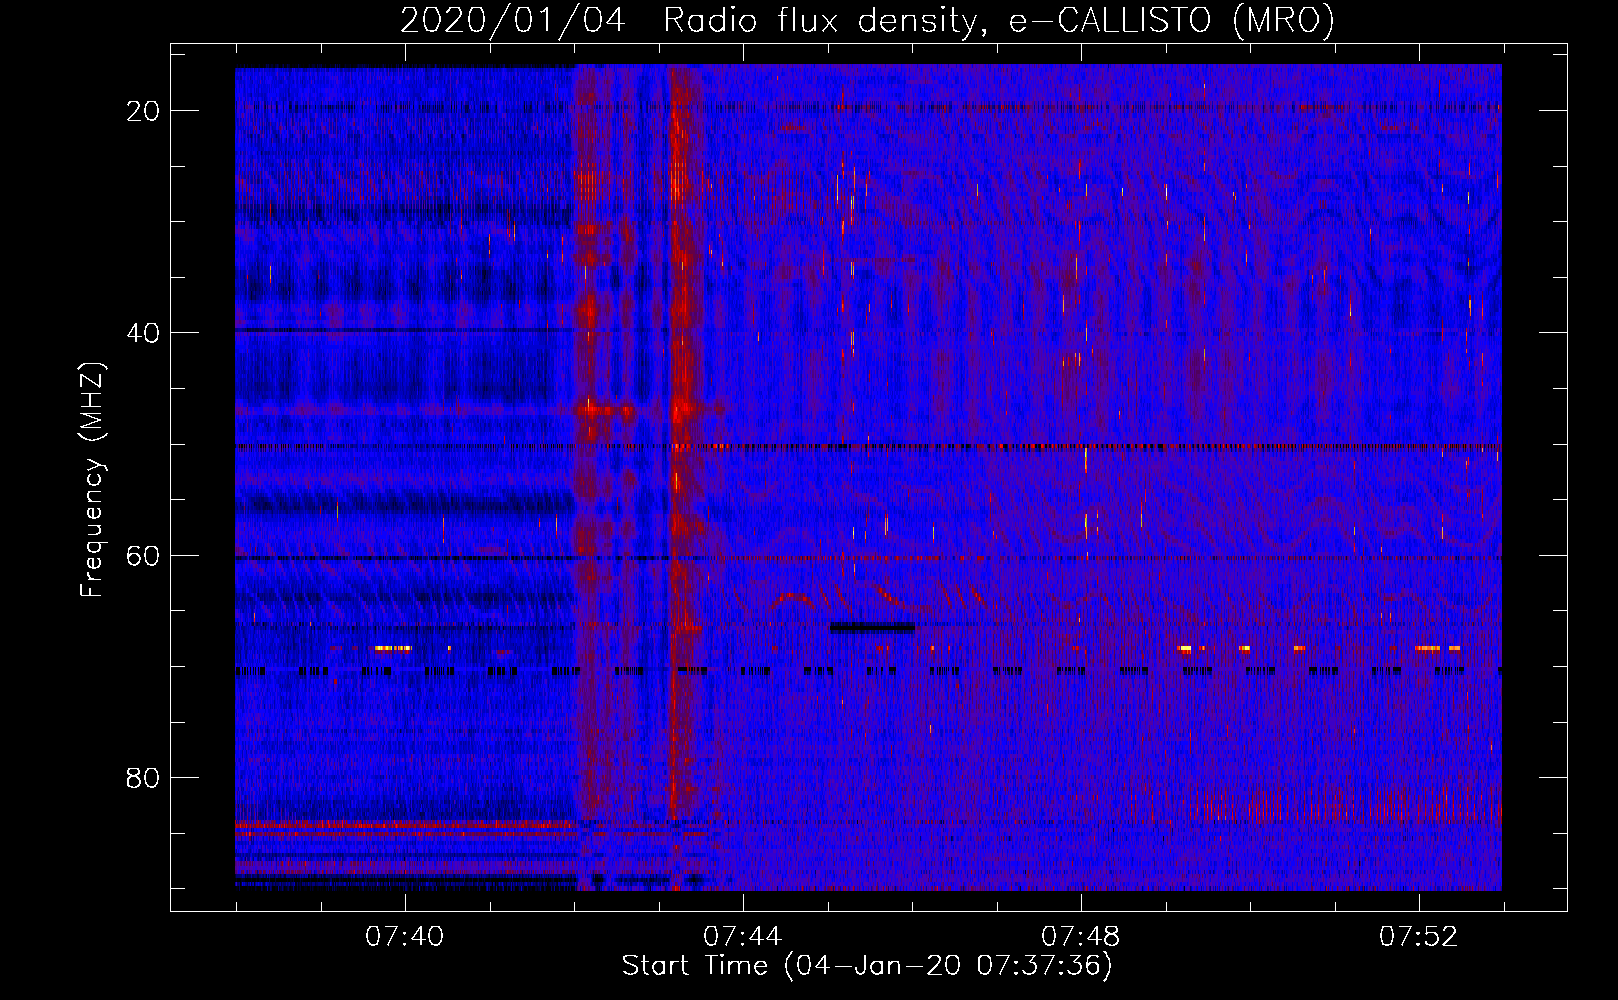Click the "07:44" time tick label
1618x1000 pixels.
pos(742,937)
